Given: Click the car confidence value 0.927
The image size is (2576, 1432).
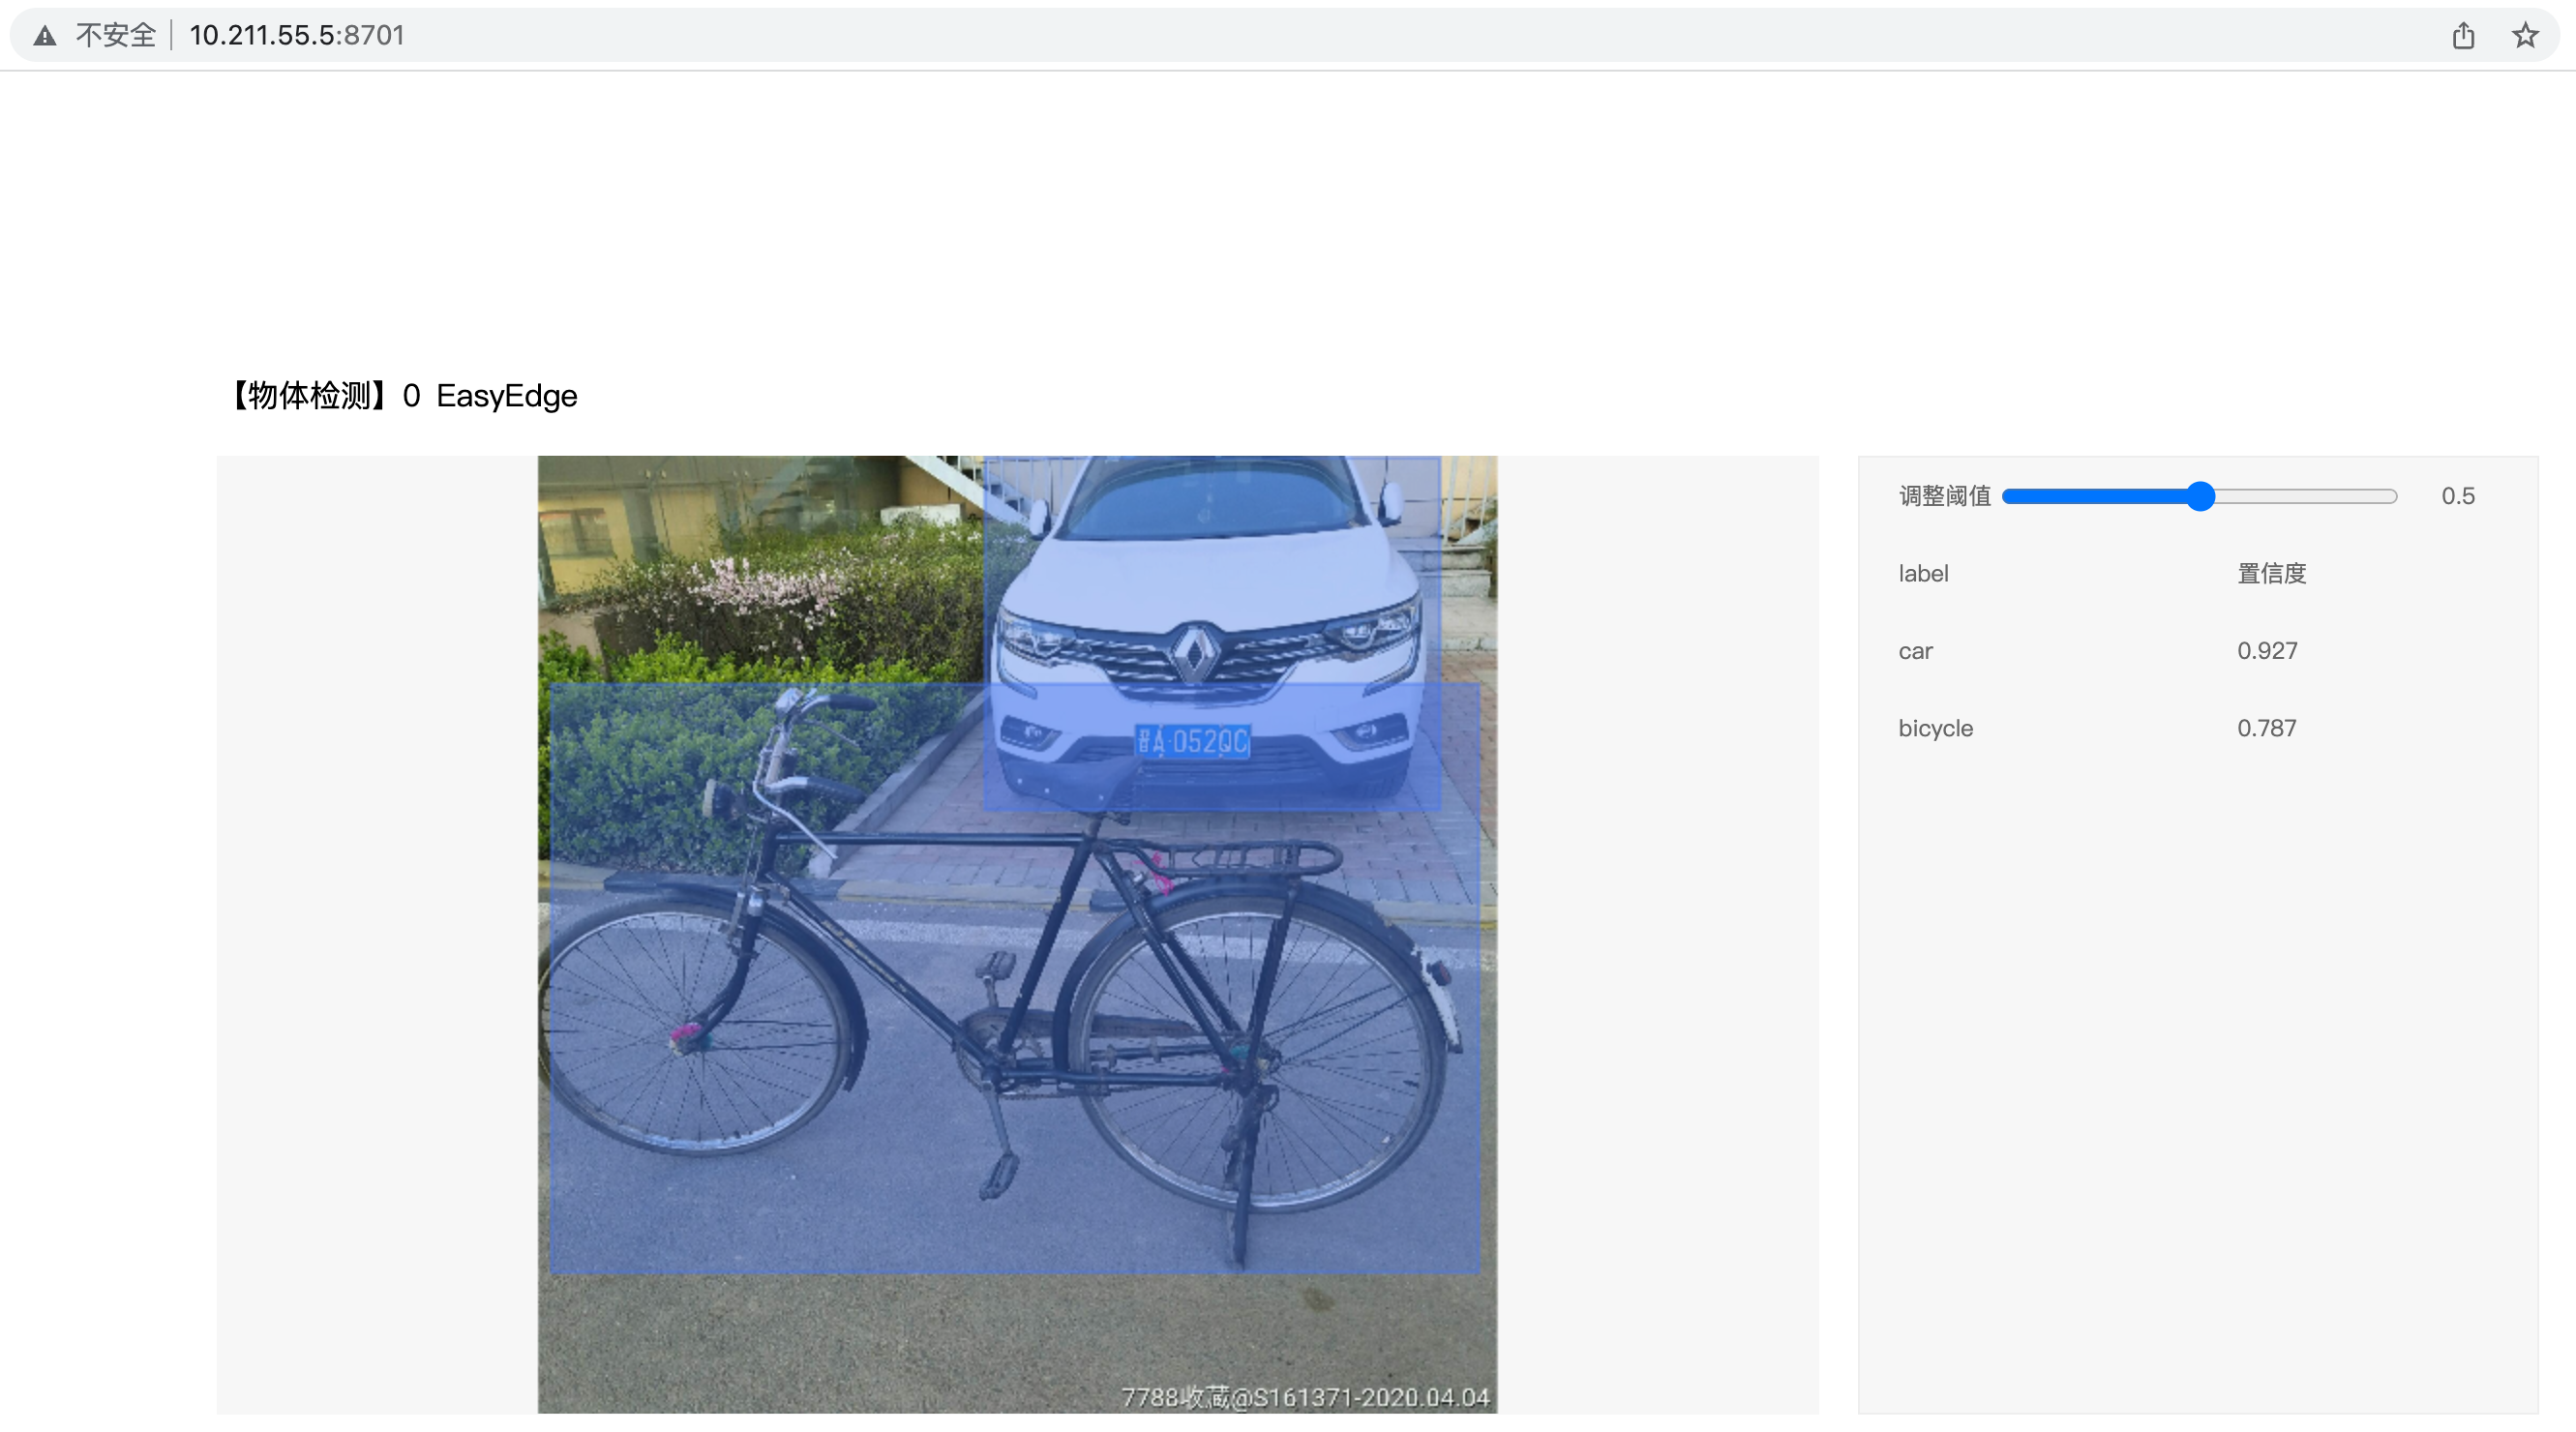Looking at the screenshot, I should click(x=2267, y=651).
